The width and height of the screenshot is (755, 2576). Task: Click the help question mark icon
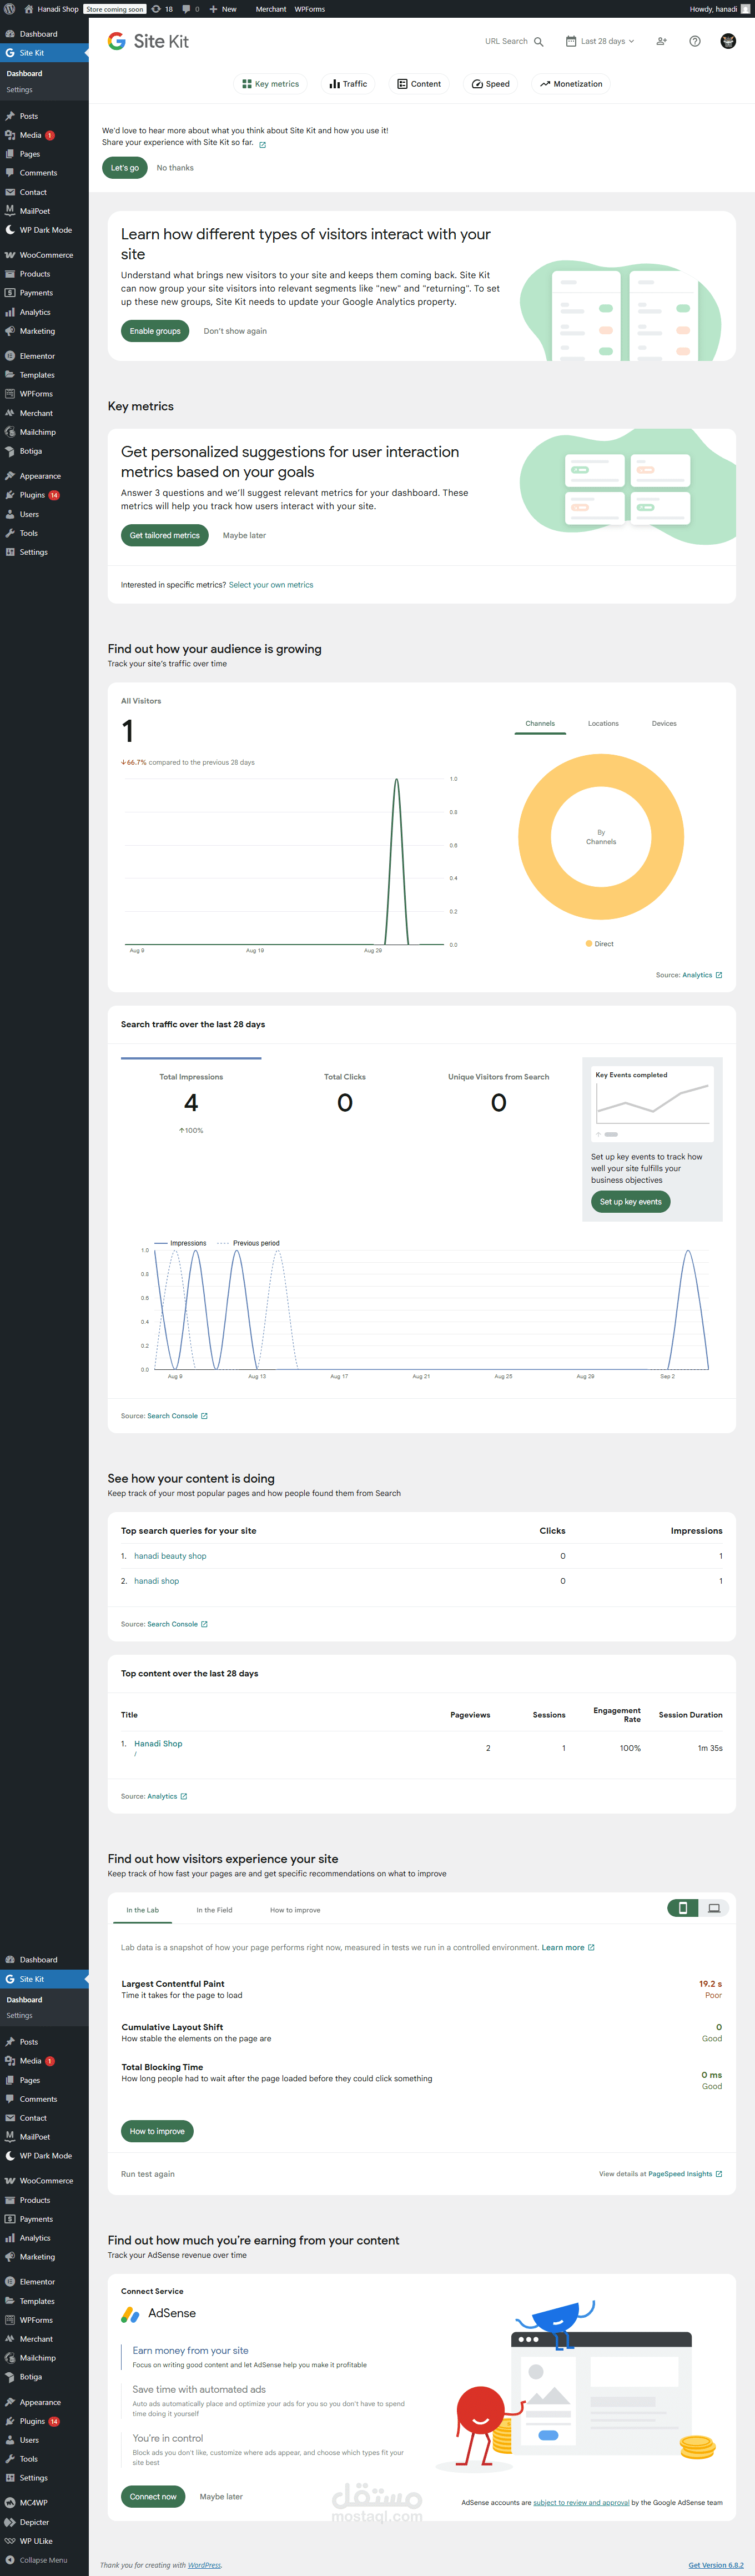pos(695,41)
